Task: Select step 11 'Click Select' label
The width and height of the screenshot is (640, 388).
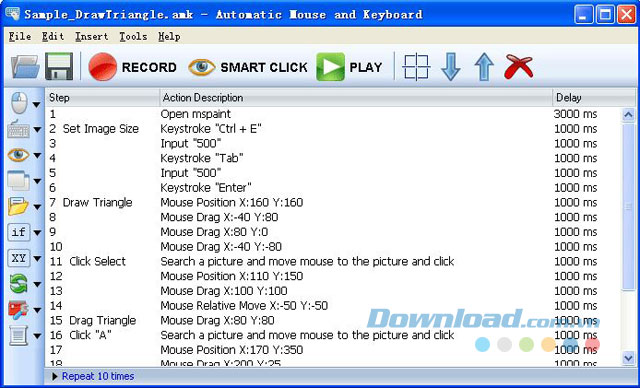Action: pos(98,262)
